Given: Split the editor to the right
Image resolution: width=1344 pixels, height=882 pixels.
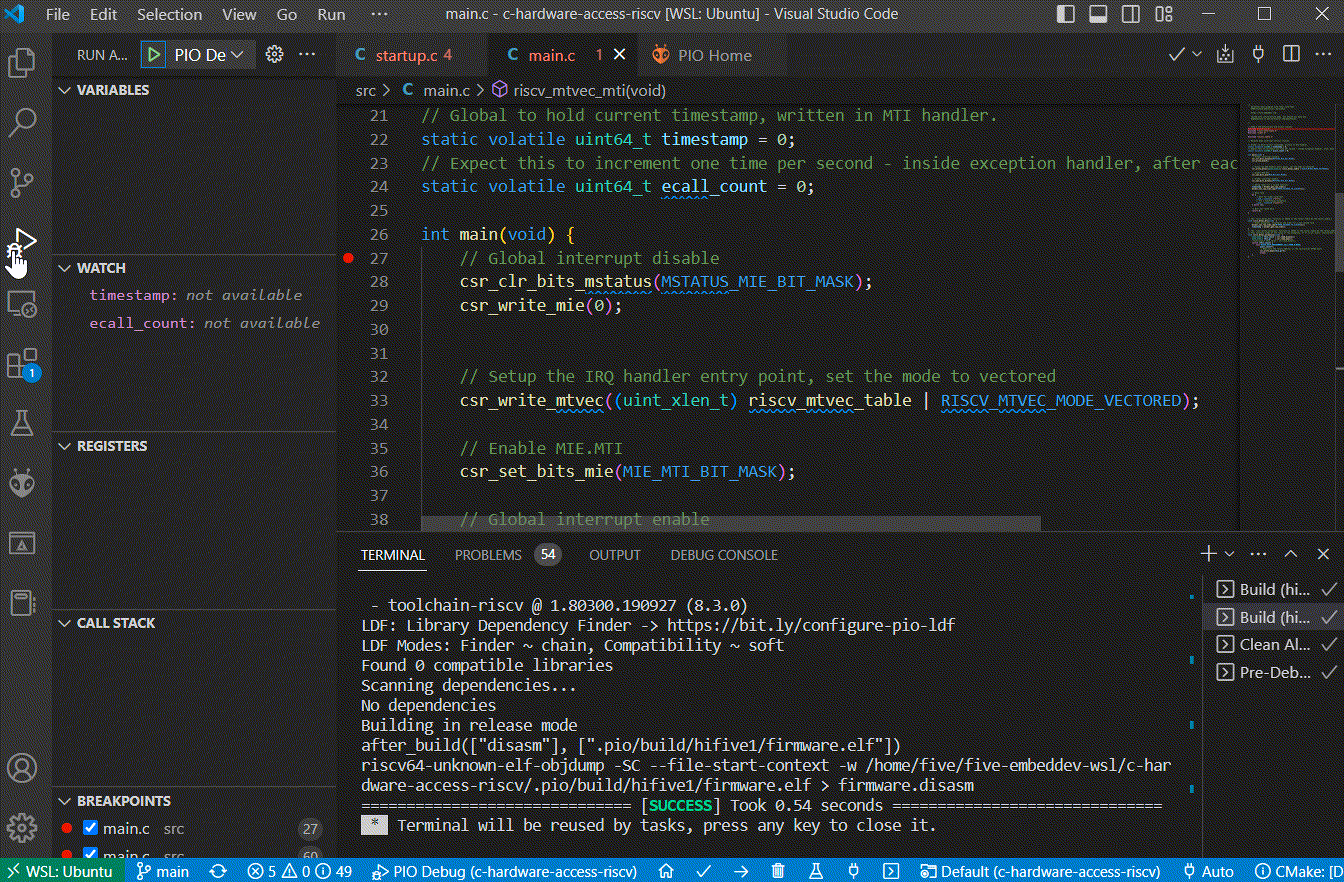Looking at the screenshot, I should point(1291,55).
